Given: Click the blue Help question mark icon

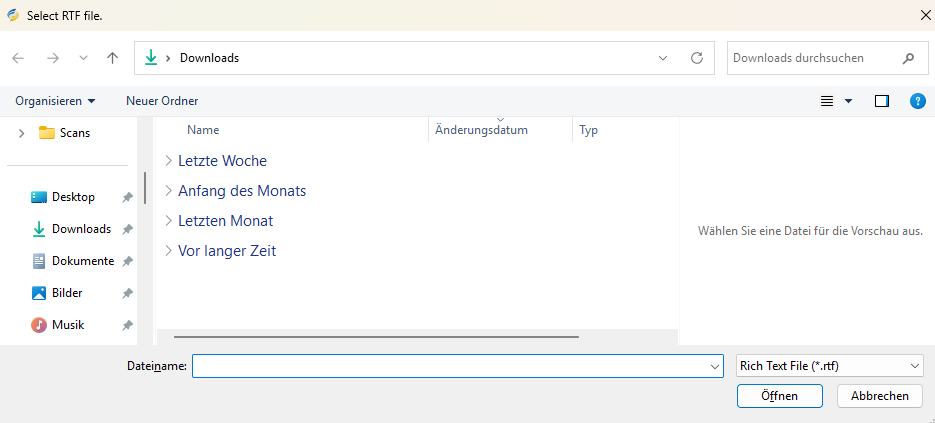Looking at the screenshot, I should pos(916,101).
